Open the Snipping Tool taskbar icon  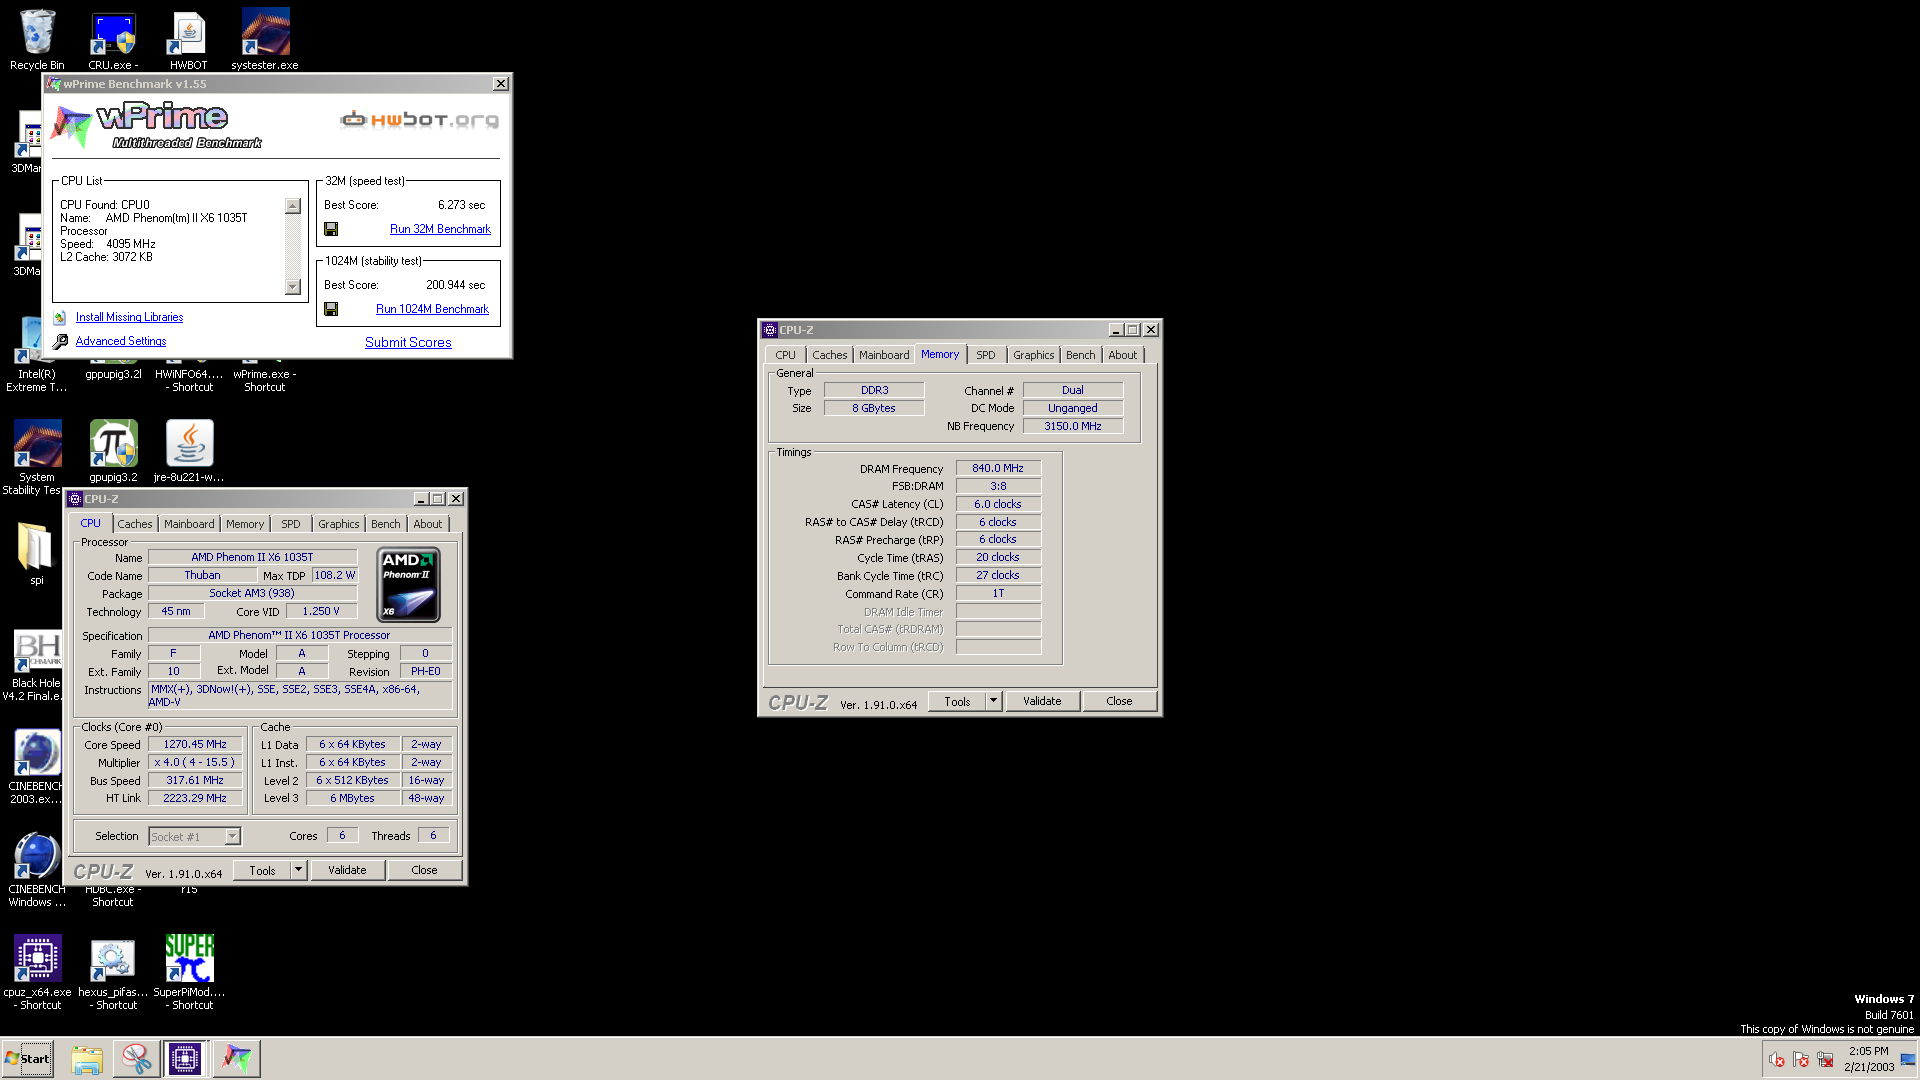coord(136,1059)
